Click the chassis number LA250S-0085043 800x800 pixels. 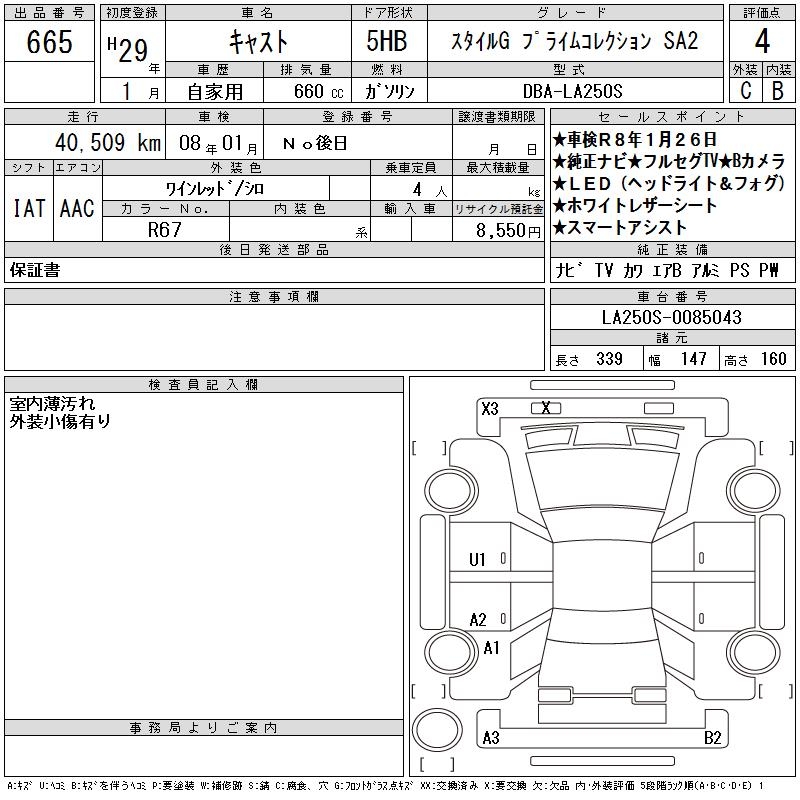pyautogui.click(x=672, y=318)
